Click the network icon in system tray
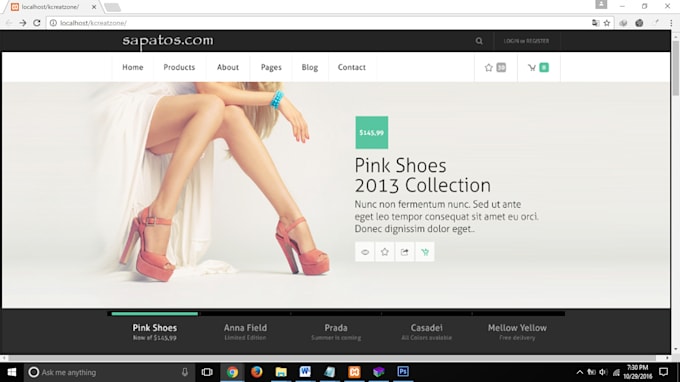The width and height of the screenshot is (680, 382). pos(616,372)
